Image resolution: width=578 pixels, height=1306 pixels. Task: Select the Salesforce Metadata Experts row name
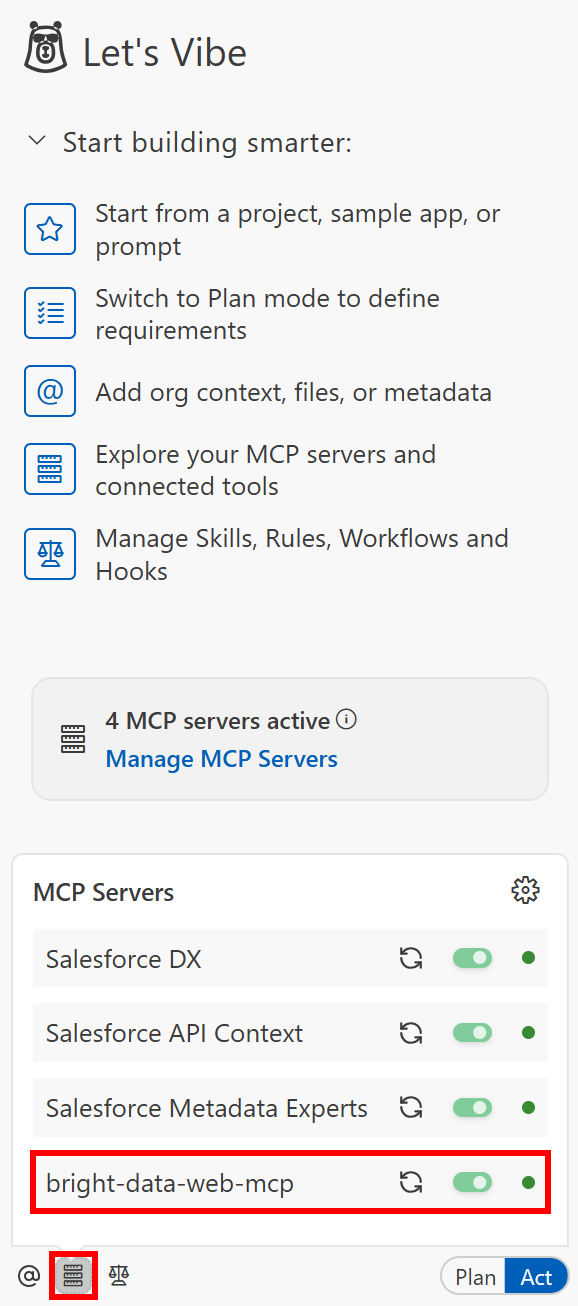pyautogui.click(x=207, y=1108)
